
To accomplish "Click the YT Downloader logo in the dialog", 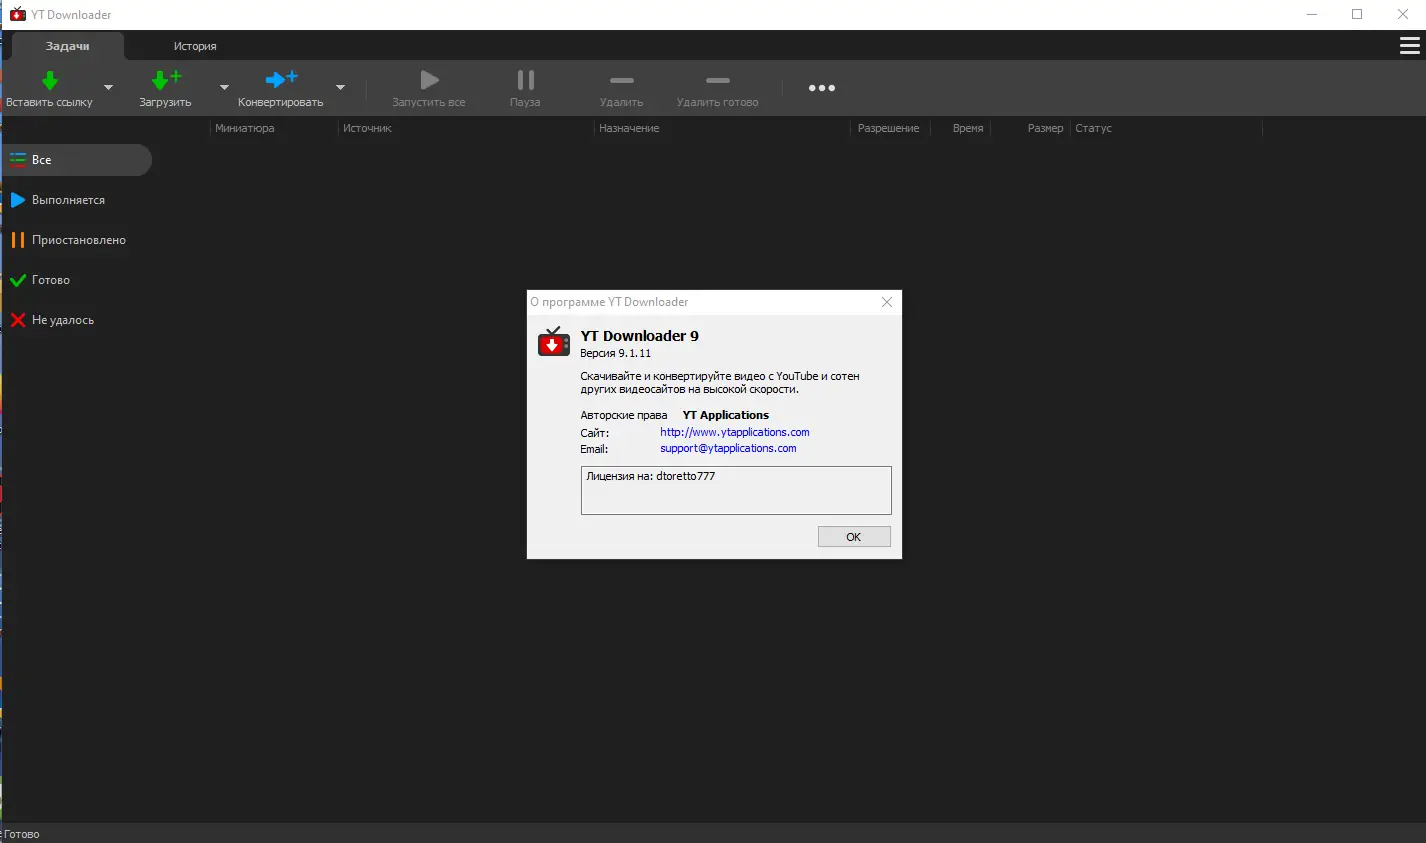I will [x=553, y=341].
